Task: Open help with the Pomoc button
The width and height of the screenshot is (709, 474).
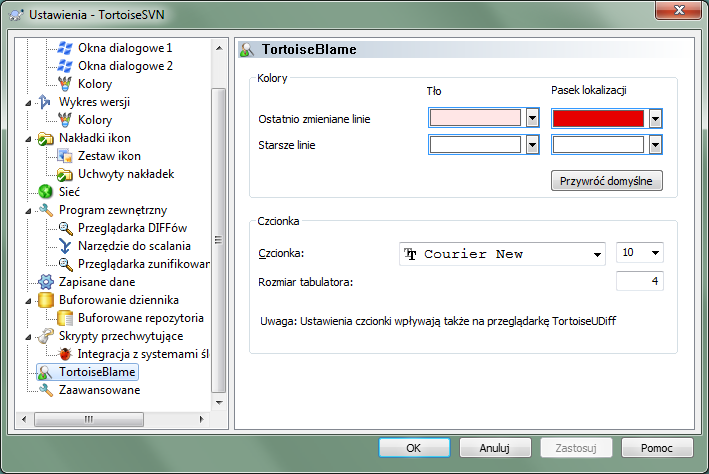Action: click(x=657, y=448)
